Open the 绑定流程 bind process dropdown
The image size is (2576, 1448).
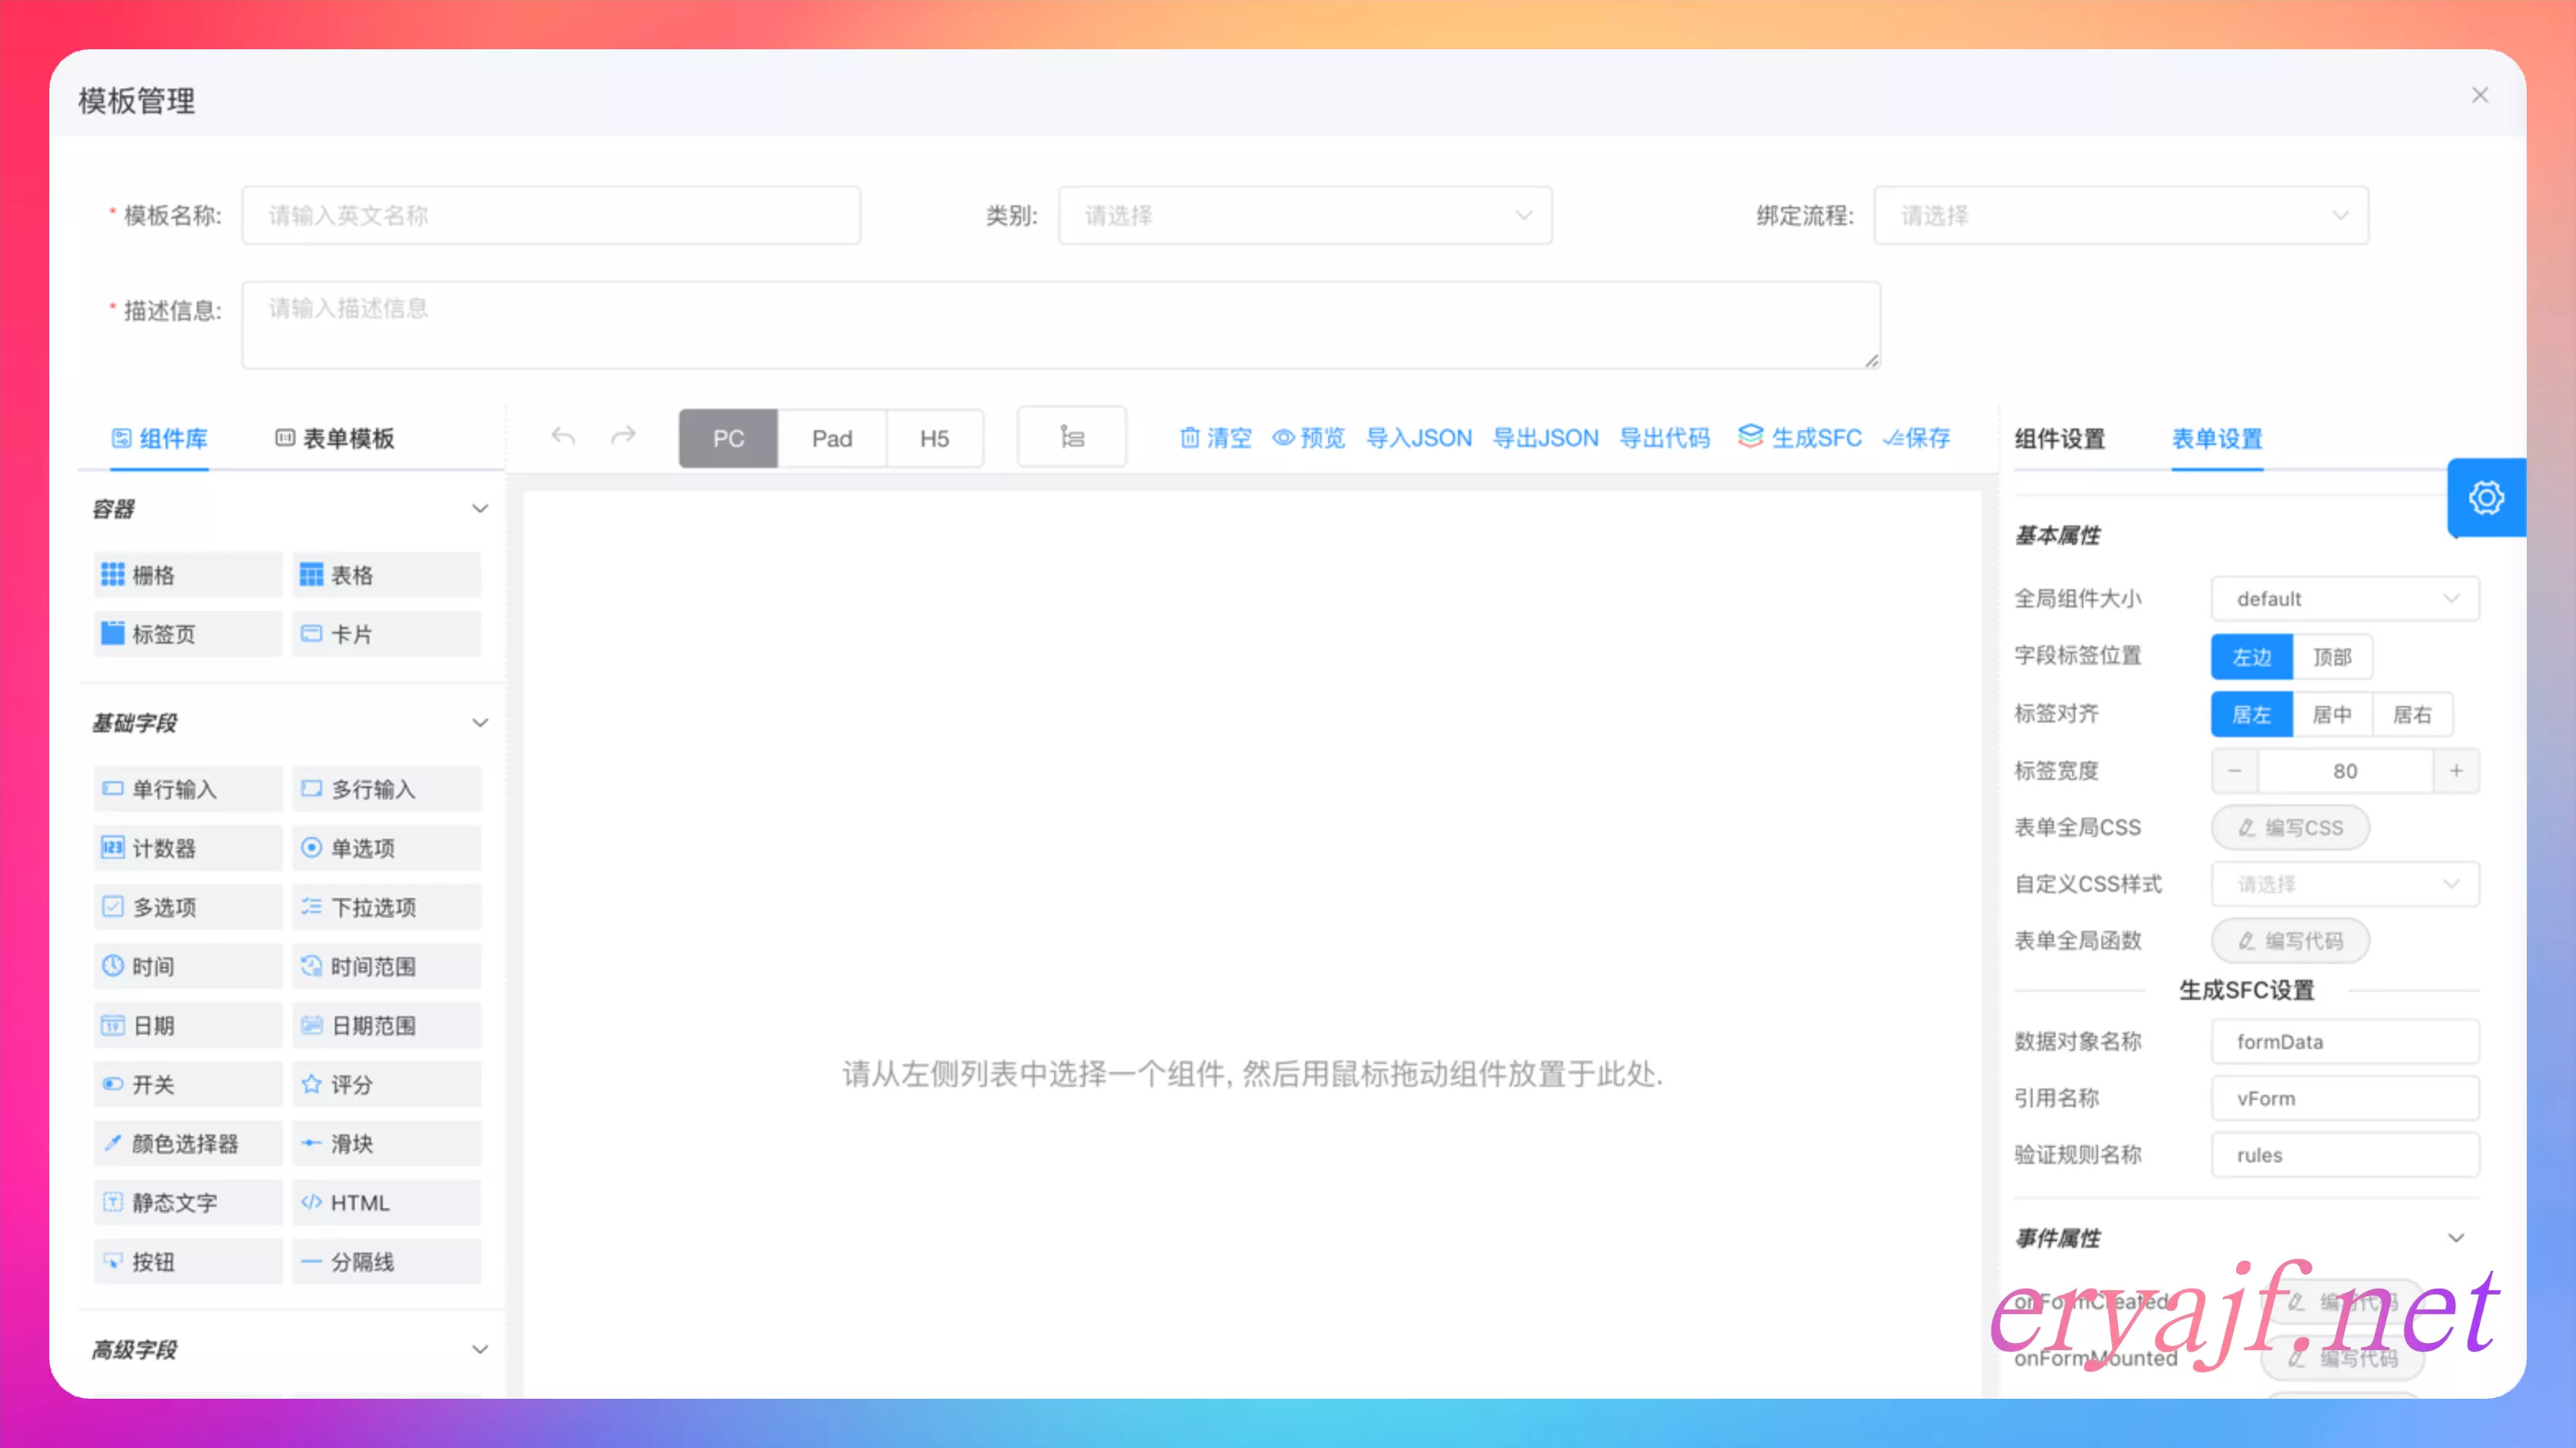point(2121,215)
